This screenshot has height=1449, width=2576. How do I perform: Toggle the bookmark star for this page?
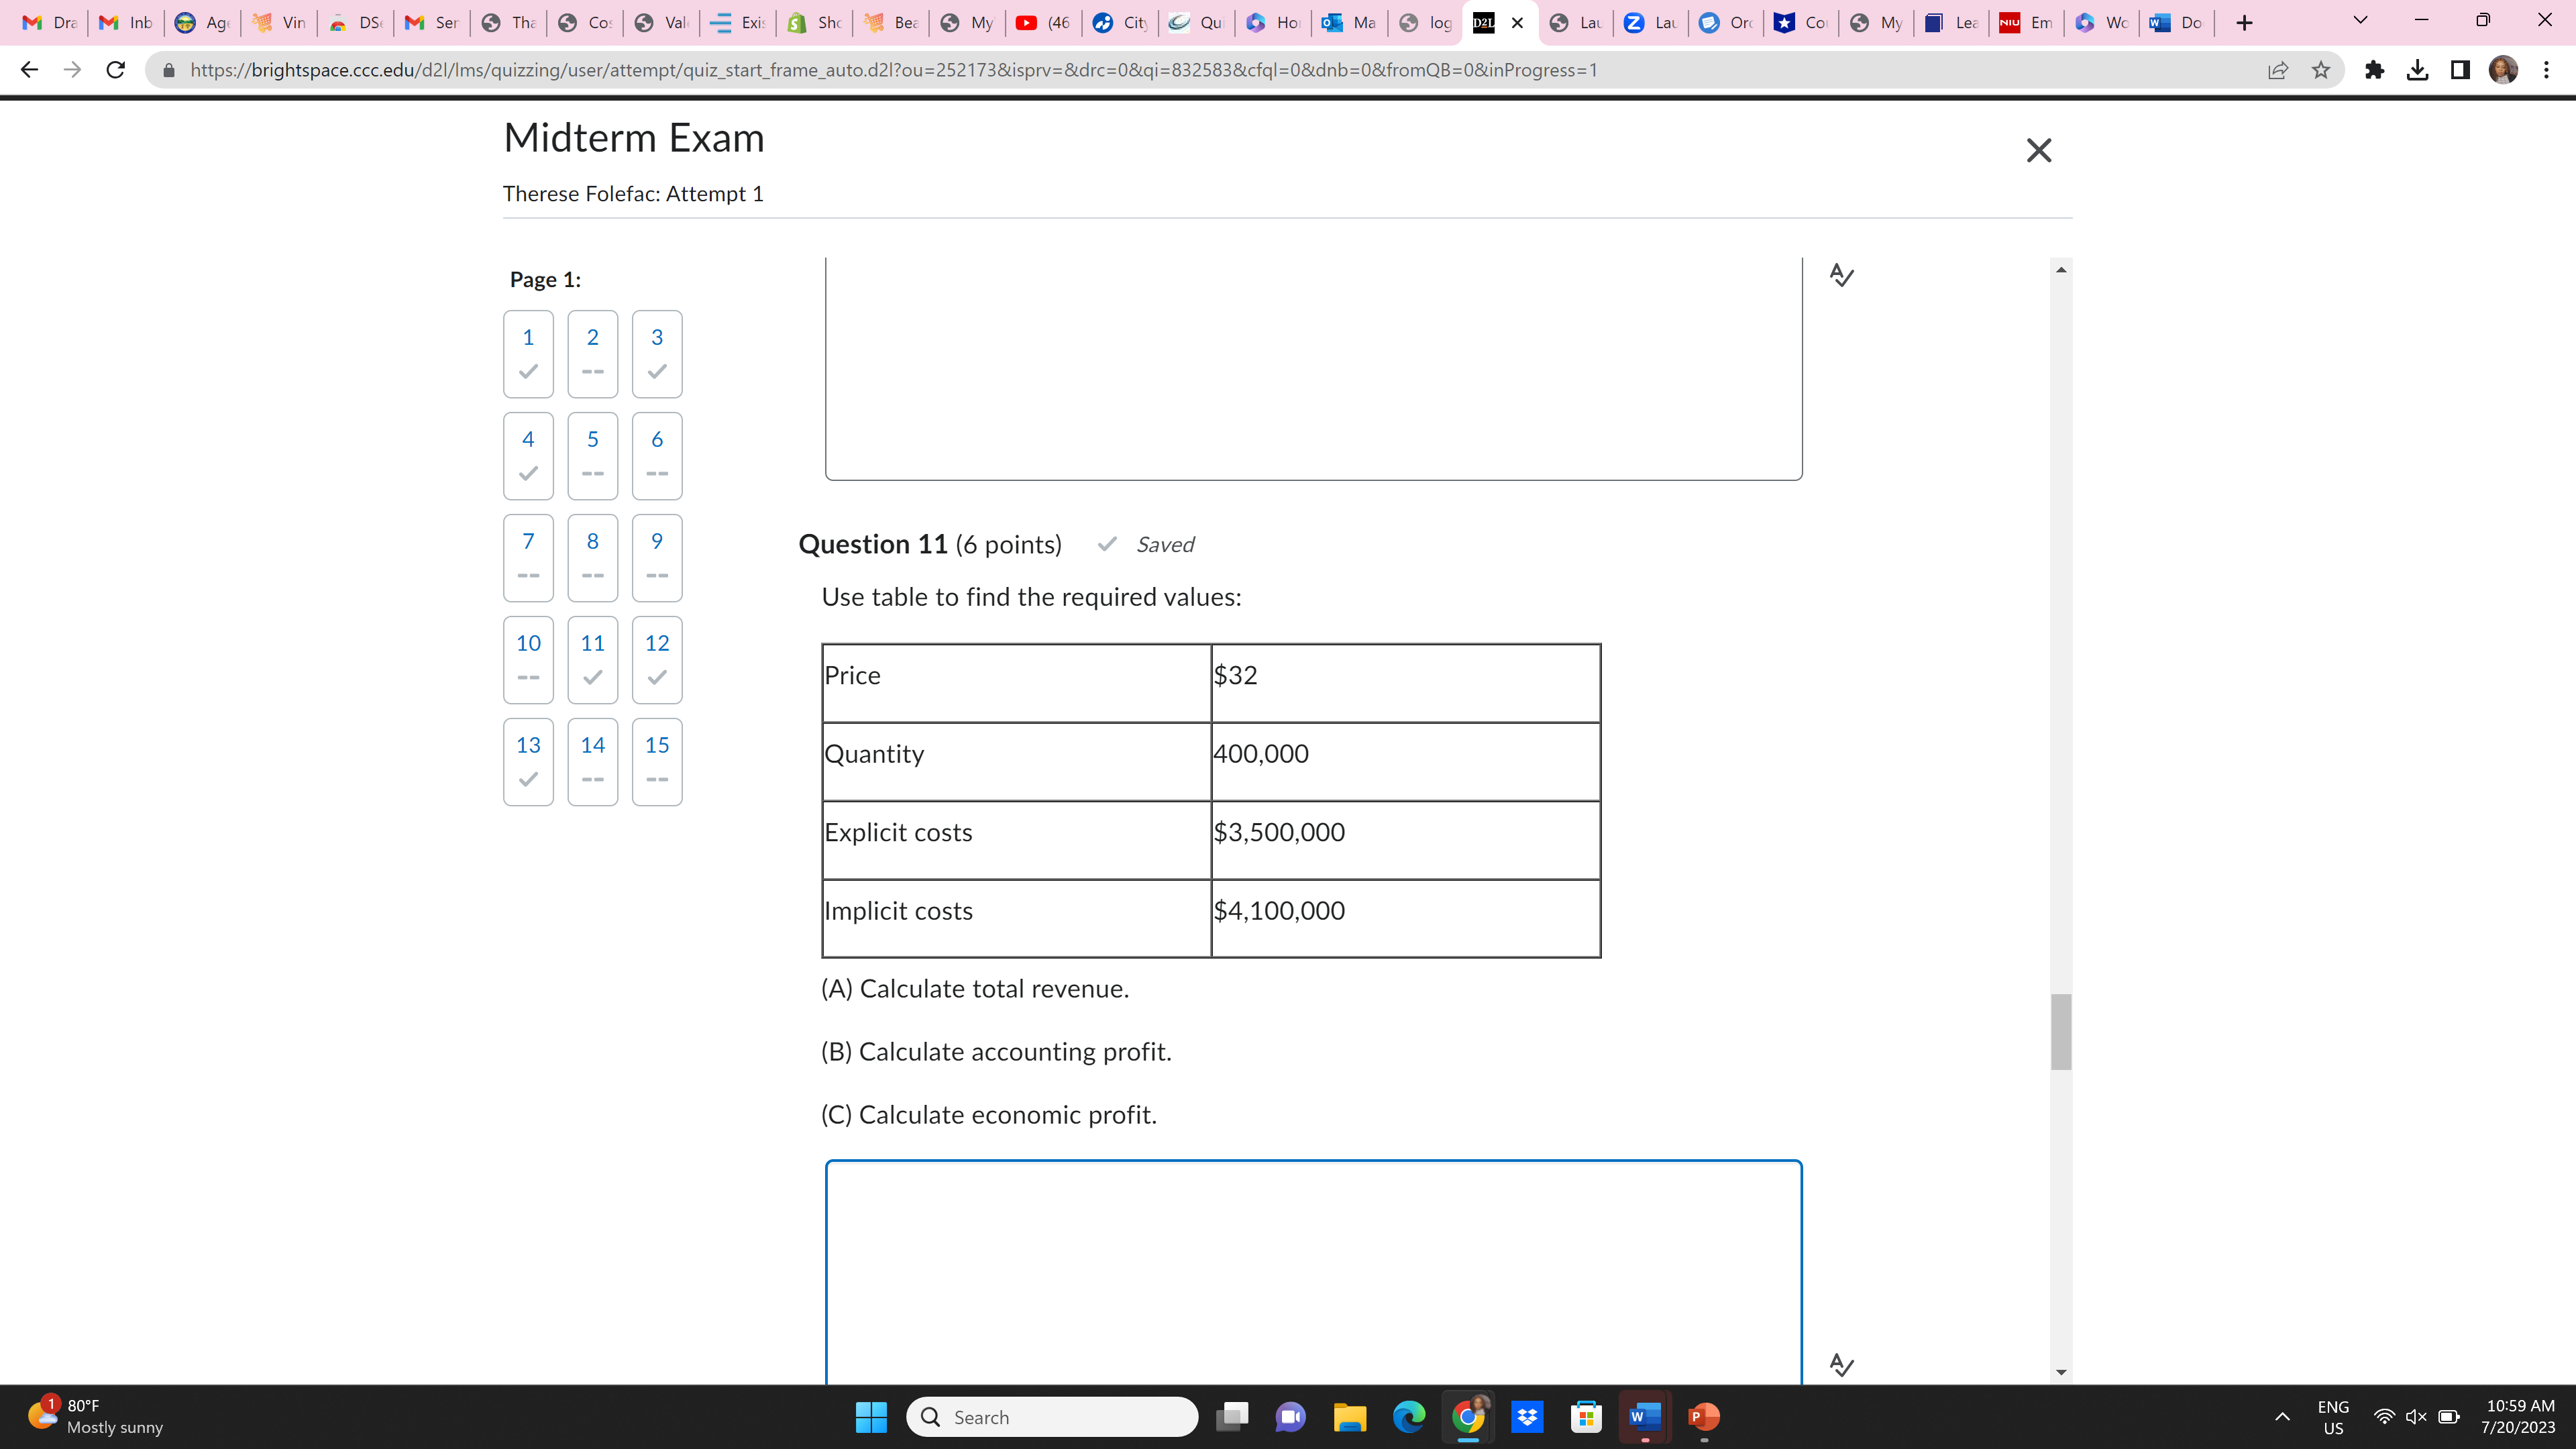point(2321,70)
